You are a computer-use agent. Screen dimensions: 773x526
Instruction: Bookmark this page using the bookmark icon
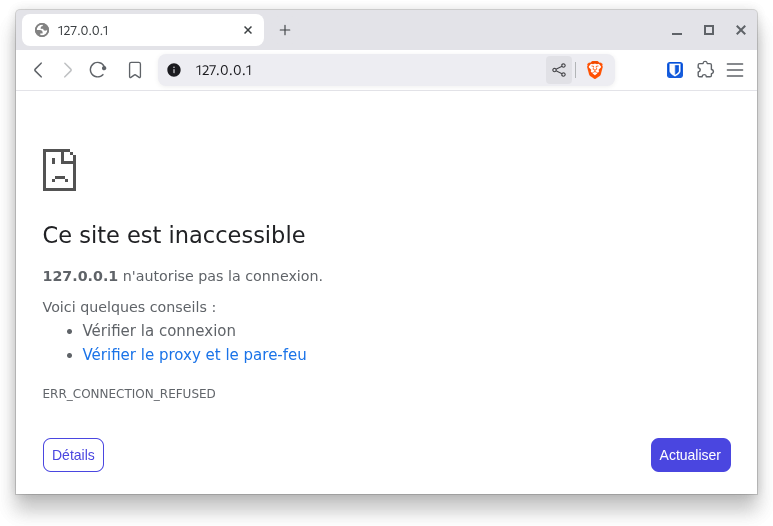click(135, 70)
